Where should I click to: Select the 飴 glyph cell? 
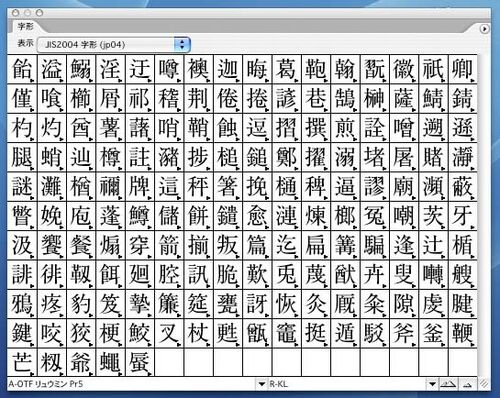23,69
